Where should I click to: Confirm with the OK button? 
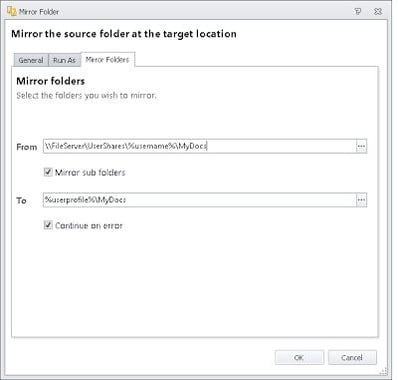[299, 357]
